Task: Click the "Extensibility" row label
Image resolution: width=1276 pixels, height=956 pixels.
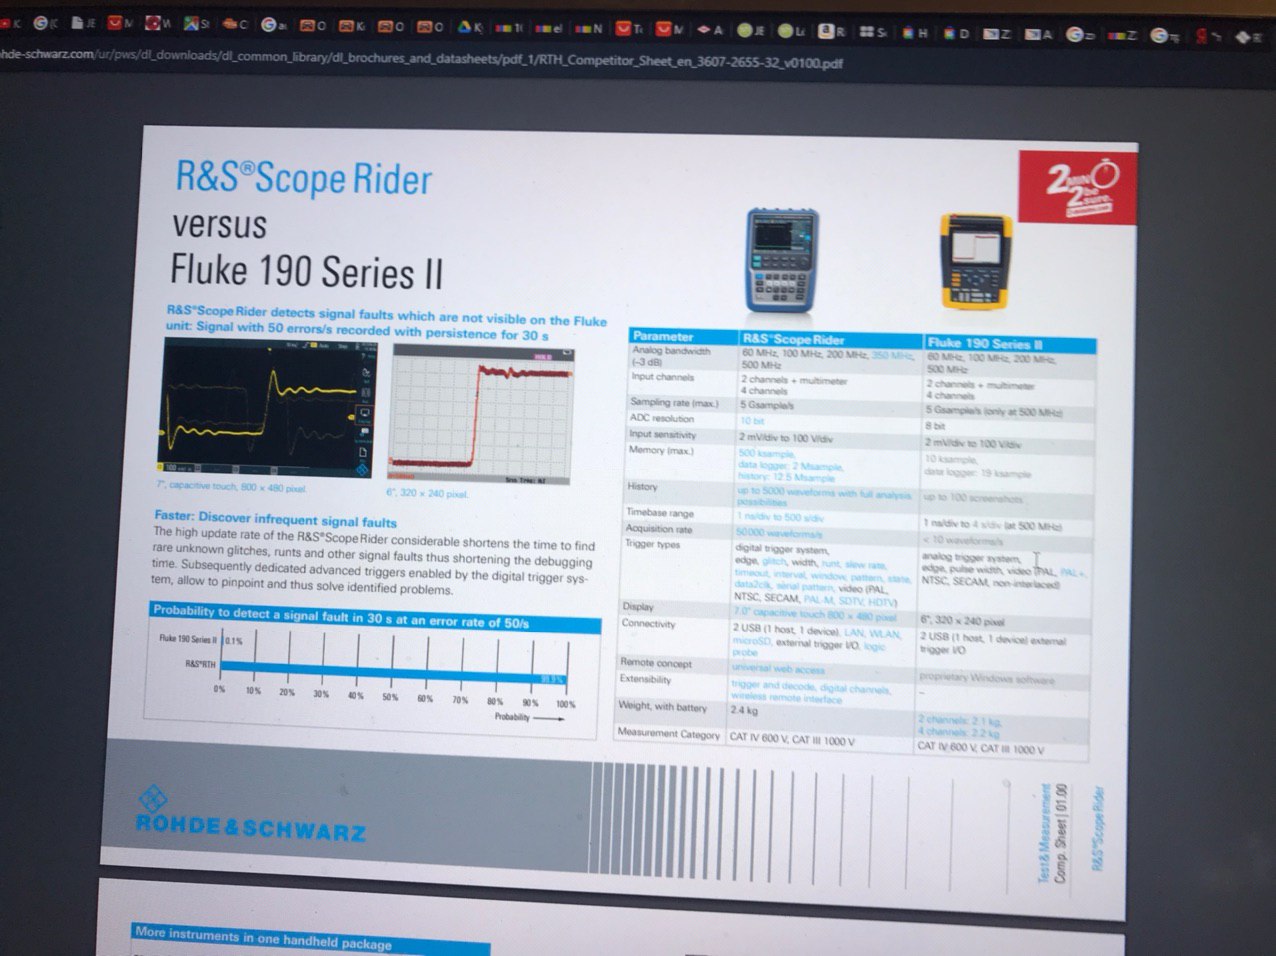Action: coord(646,679)
